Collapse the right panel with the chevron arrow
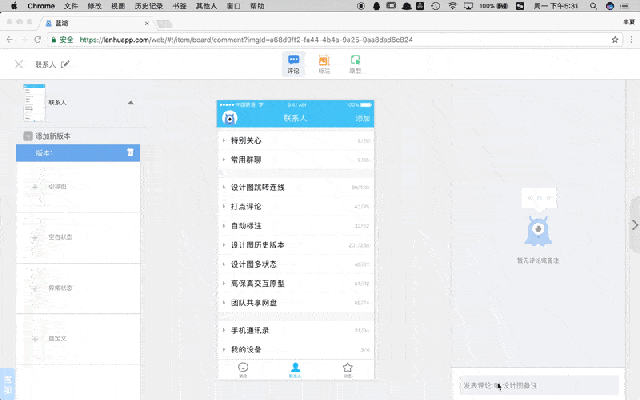The height and width of the screenshot is (400, 640). [x=634, y=225]
